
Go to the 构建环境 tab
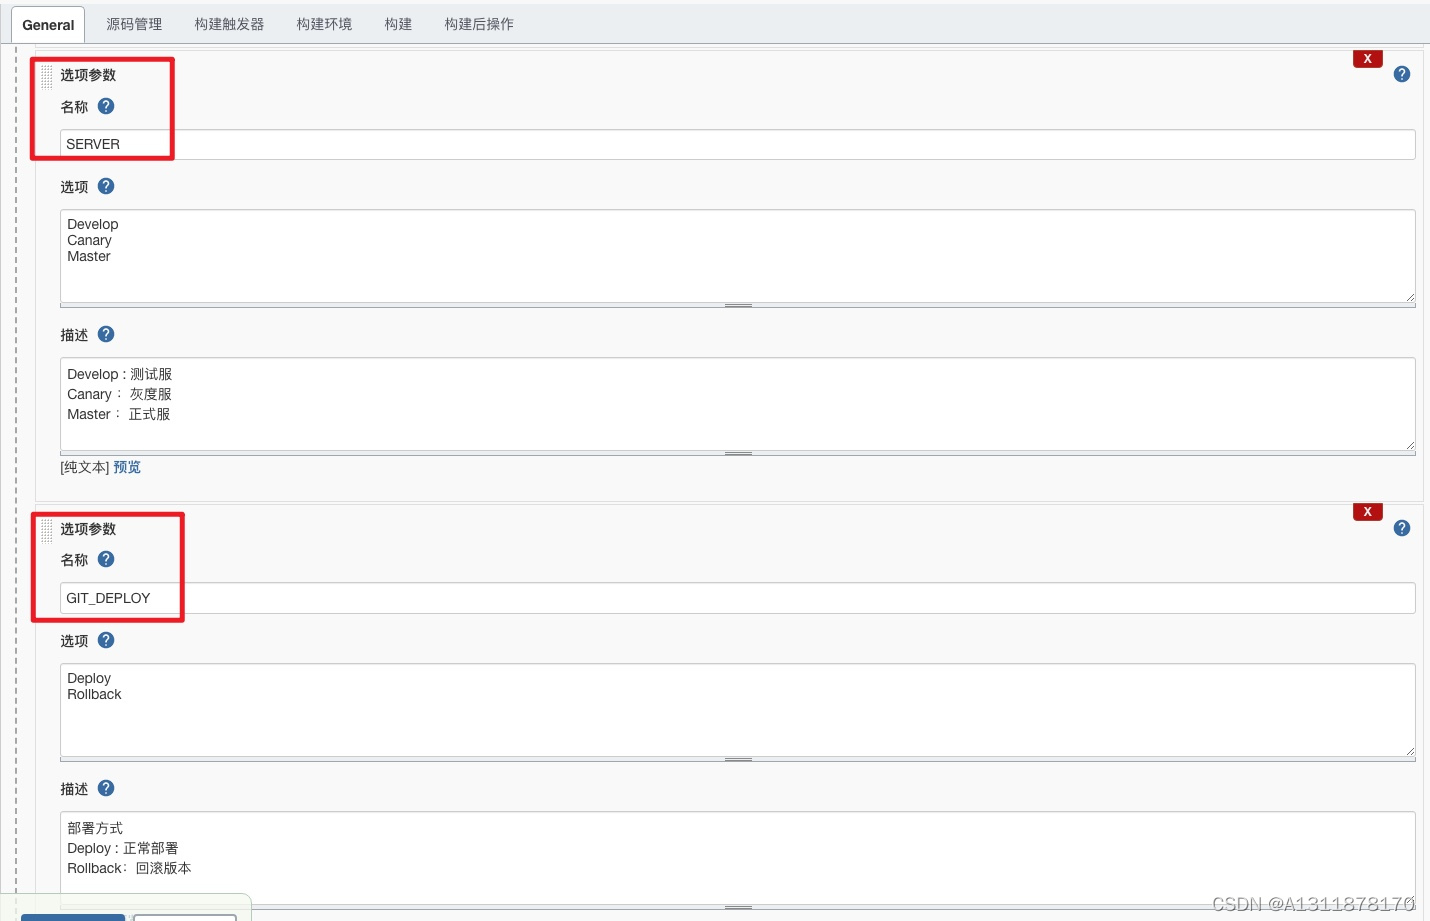pyautogui.click(x=324, y=24)
